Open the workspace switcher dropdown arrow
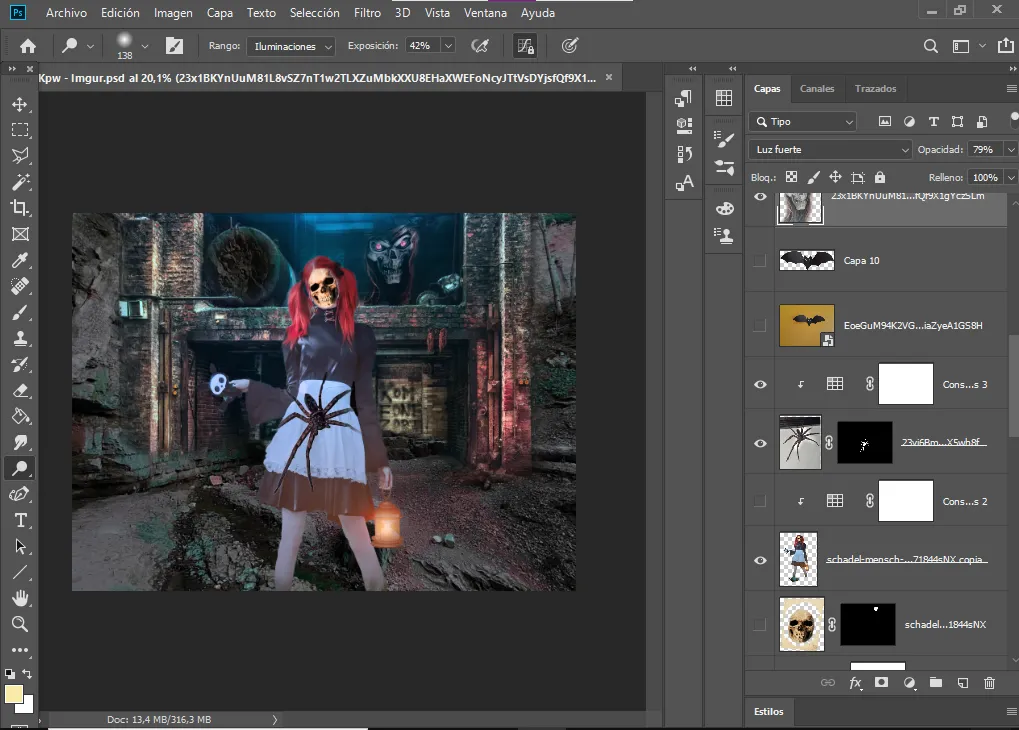The height and width of the screenshot is (730, 1019). (x=982, y=46)
